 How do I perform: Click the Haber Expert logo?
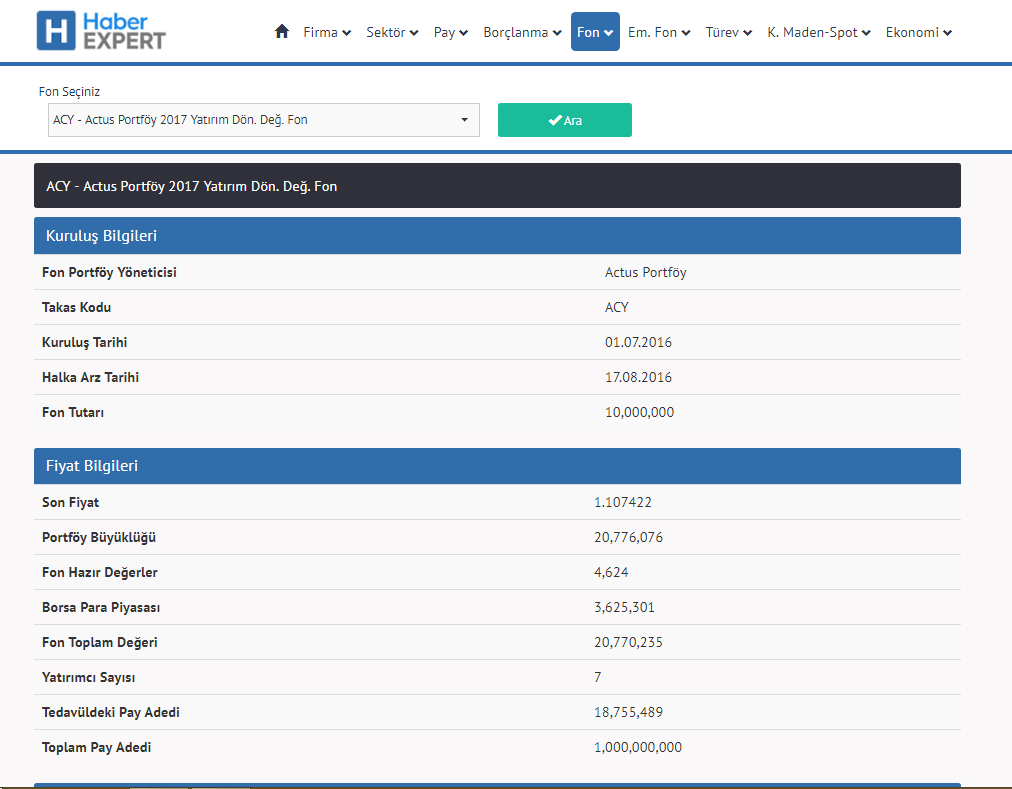coord(101,30)
